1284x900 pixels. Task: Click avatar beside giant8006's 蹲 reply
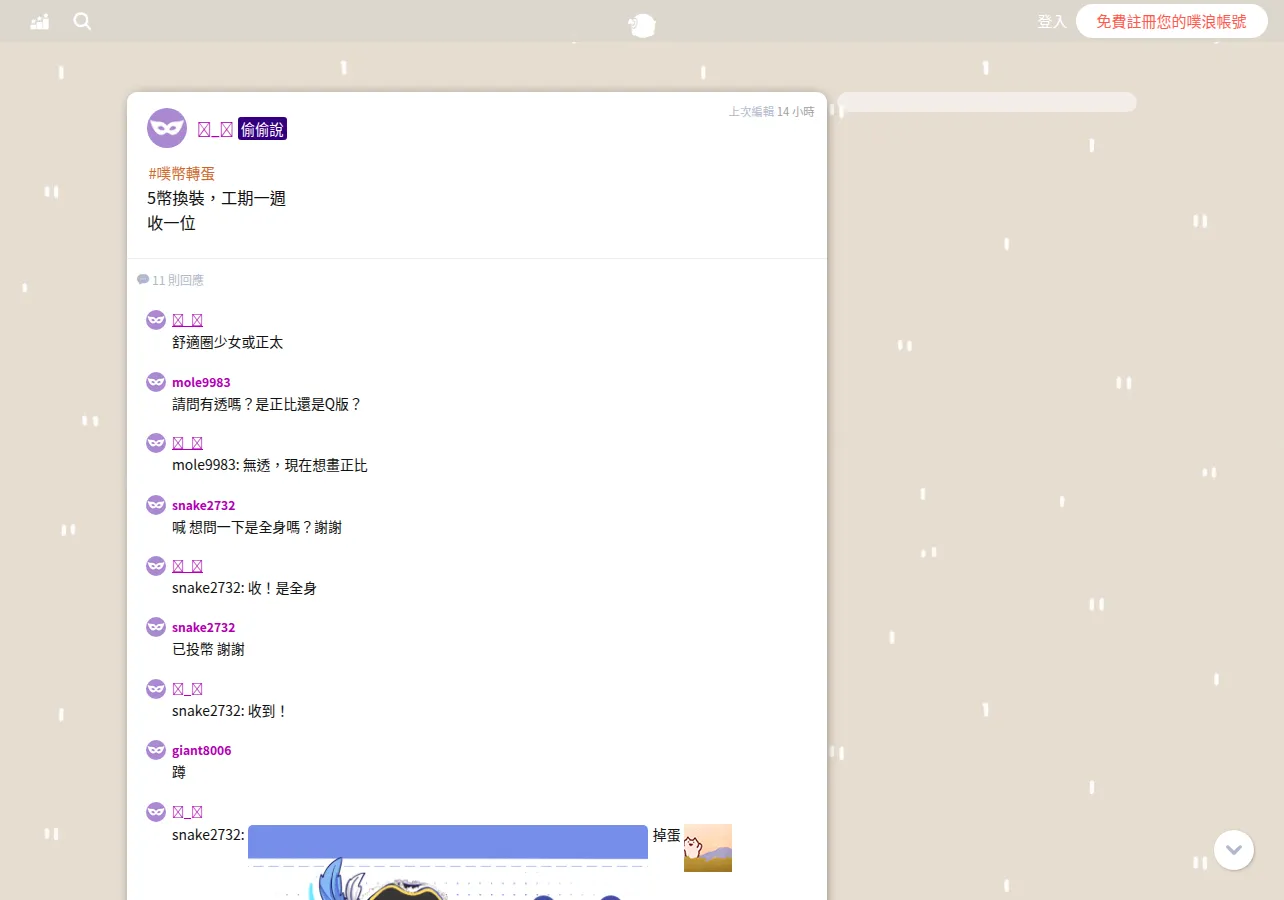pos(156,750)
